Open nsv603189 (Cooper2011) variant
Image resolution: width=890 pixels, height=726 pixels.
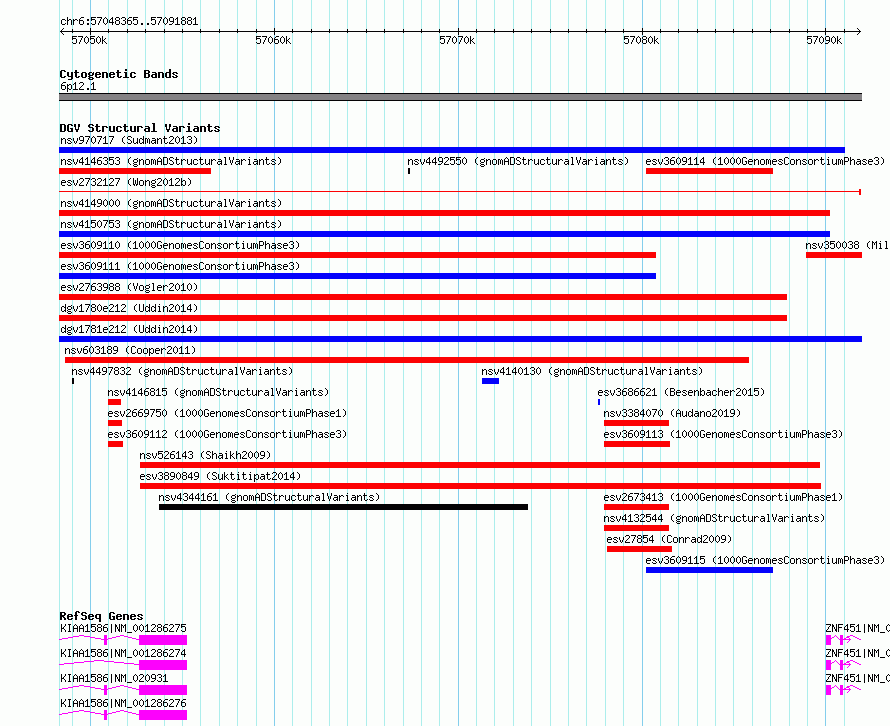pyautogui.click(x=130, y=350)
